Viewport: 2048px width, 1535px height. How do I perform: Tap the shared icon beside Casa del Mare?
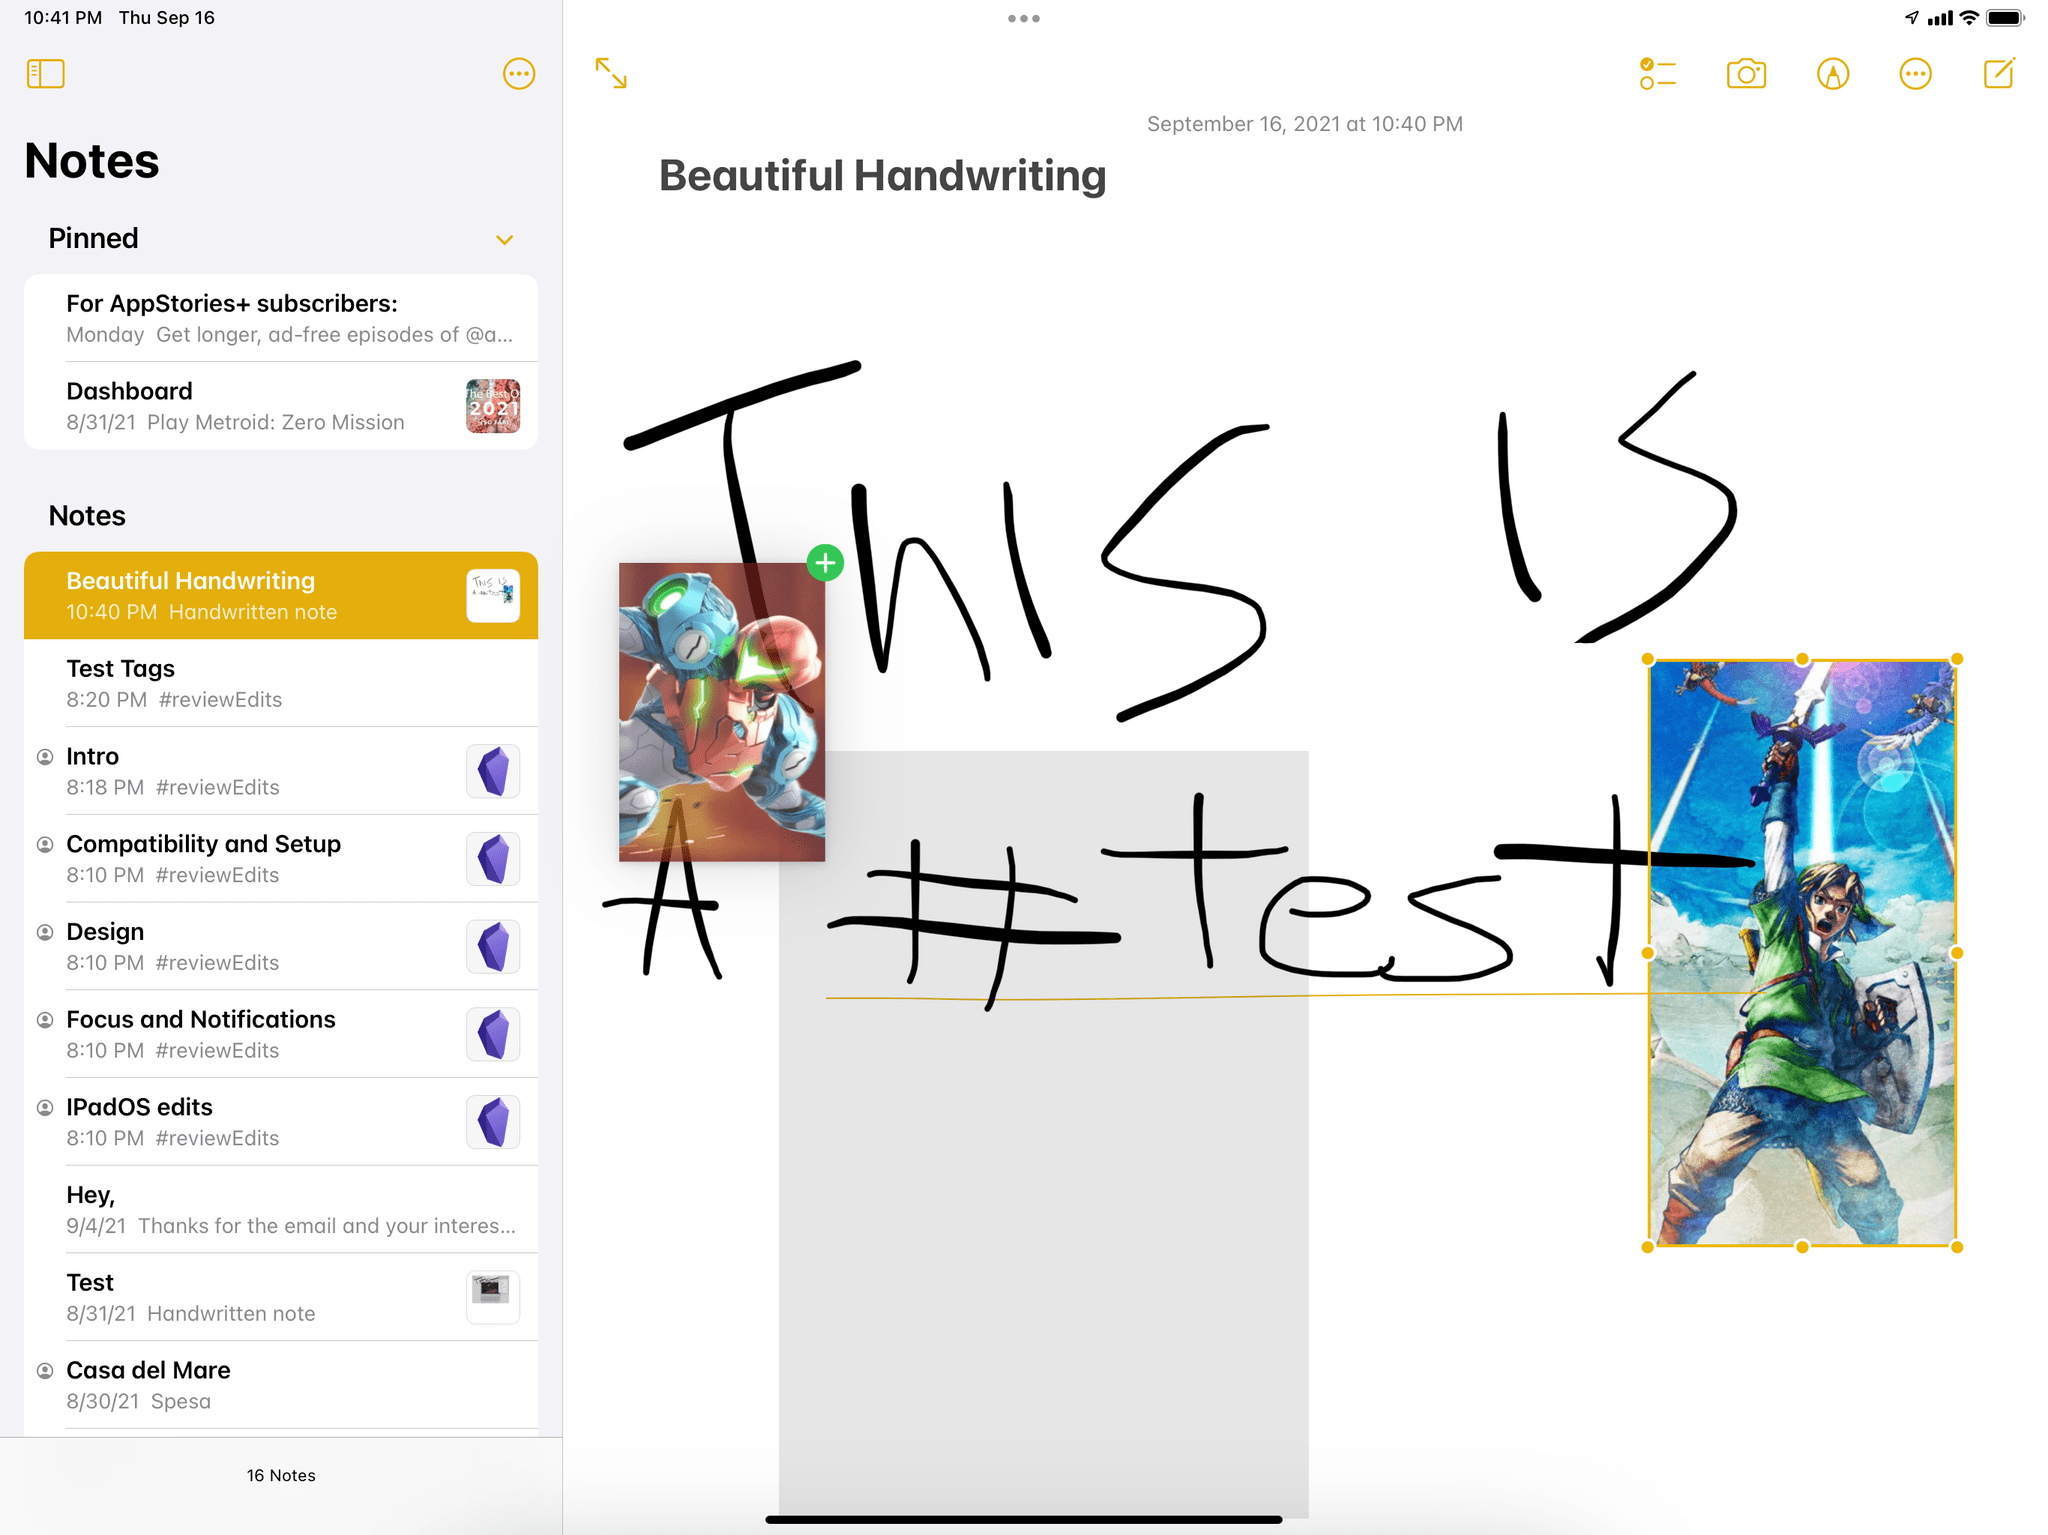(x=45, y=1371)
